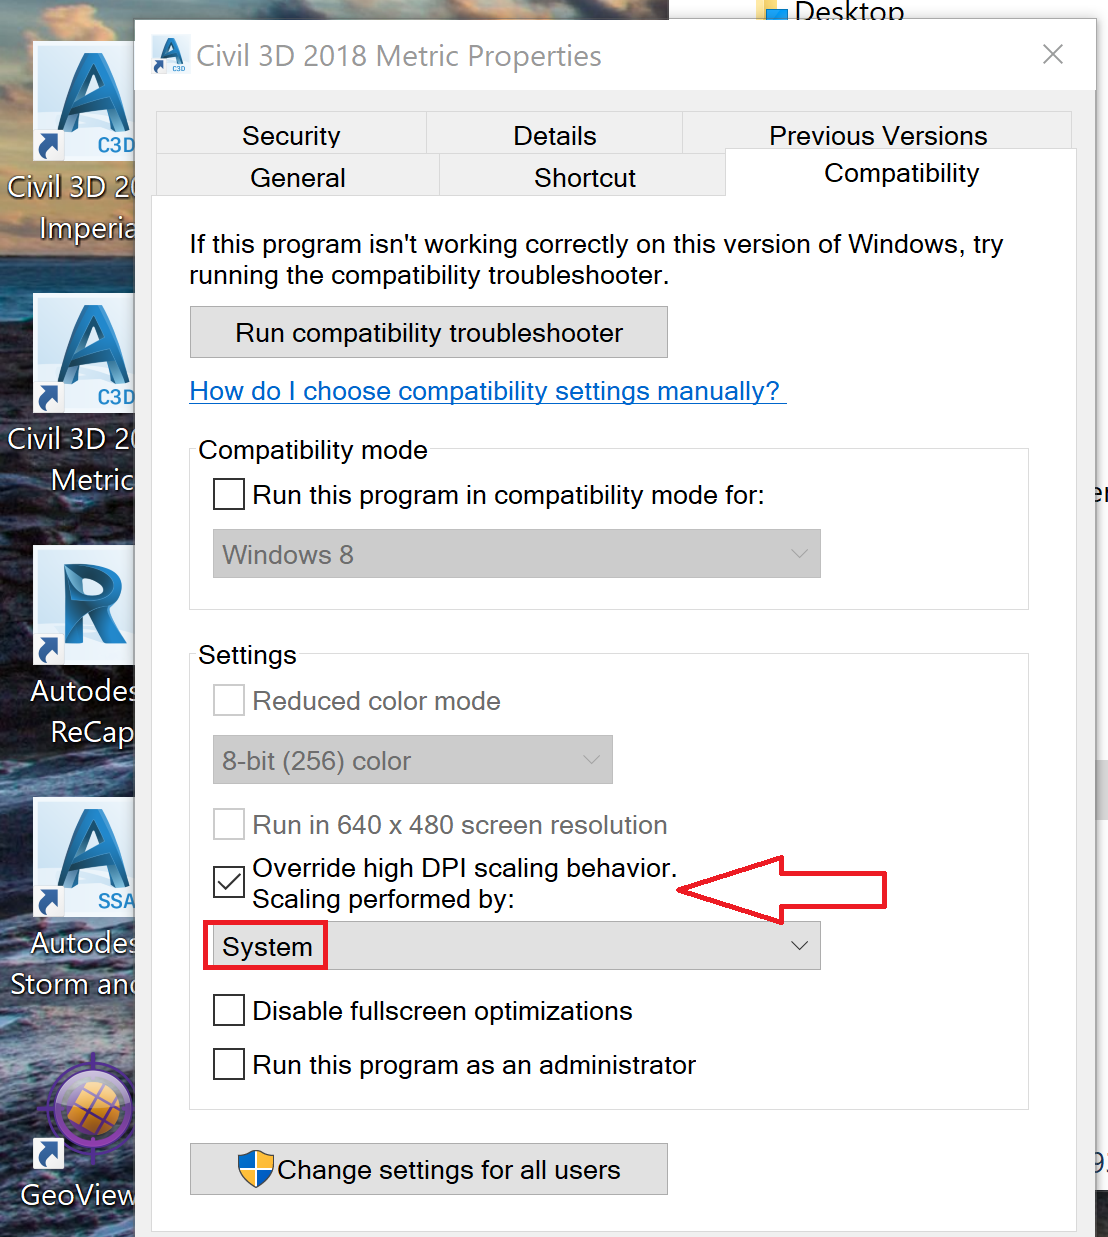Image resolution: width=1108 pixels, height=1237 pixels.
Task: Run compatibility troubleshooter
Action: click(428, 332)
